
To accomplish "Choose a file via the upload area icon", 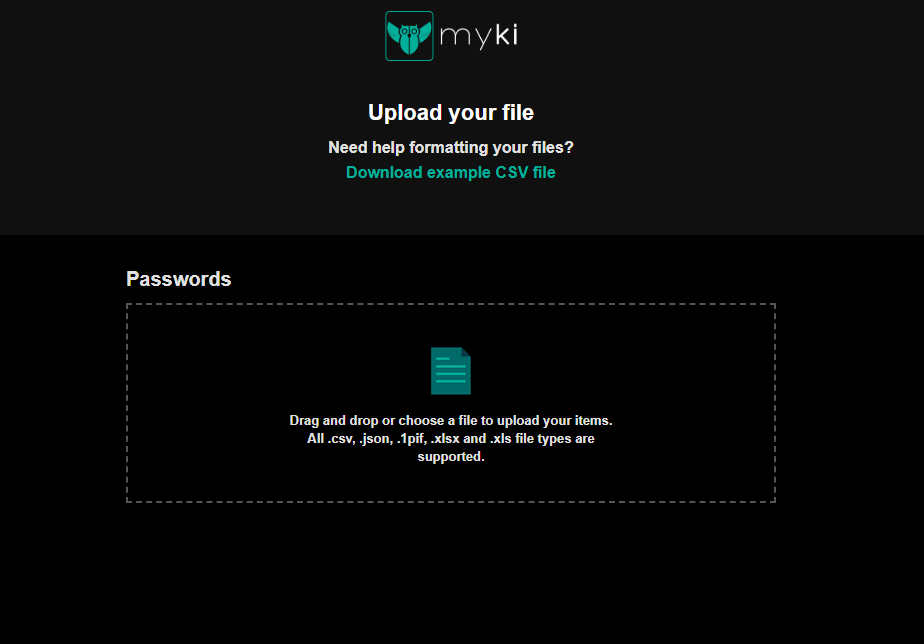I will coord(451,371).
